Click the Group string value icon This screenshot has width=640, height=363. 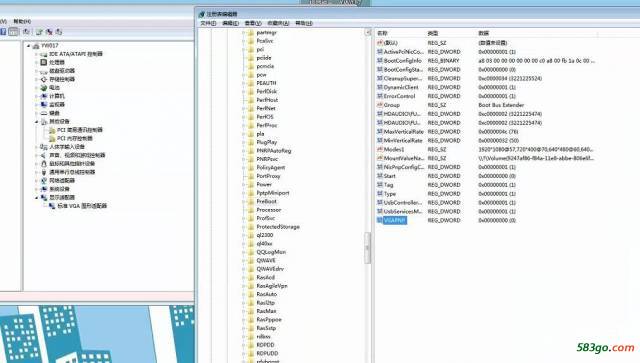[380, 105]
